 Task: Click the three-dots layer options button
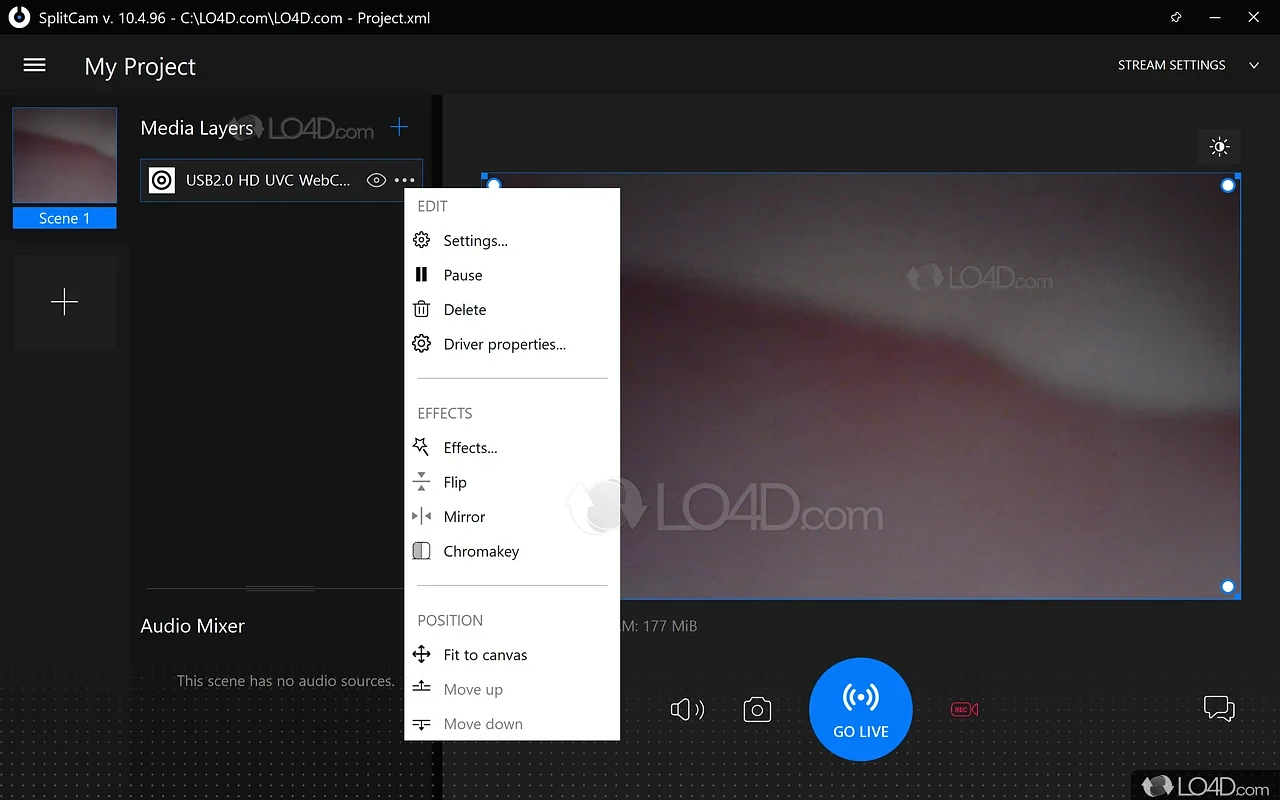(x=404, y=181)
